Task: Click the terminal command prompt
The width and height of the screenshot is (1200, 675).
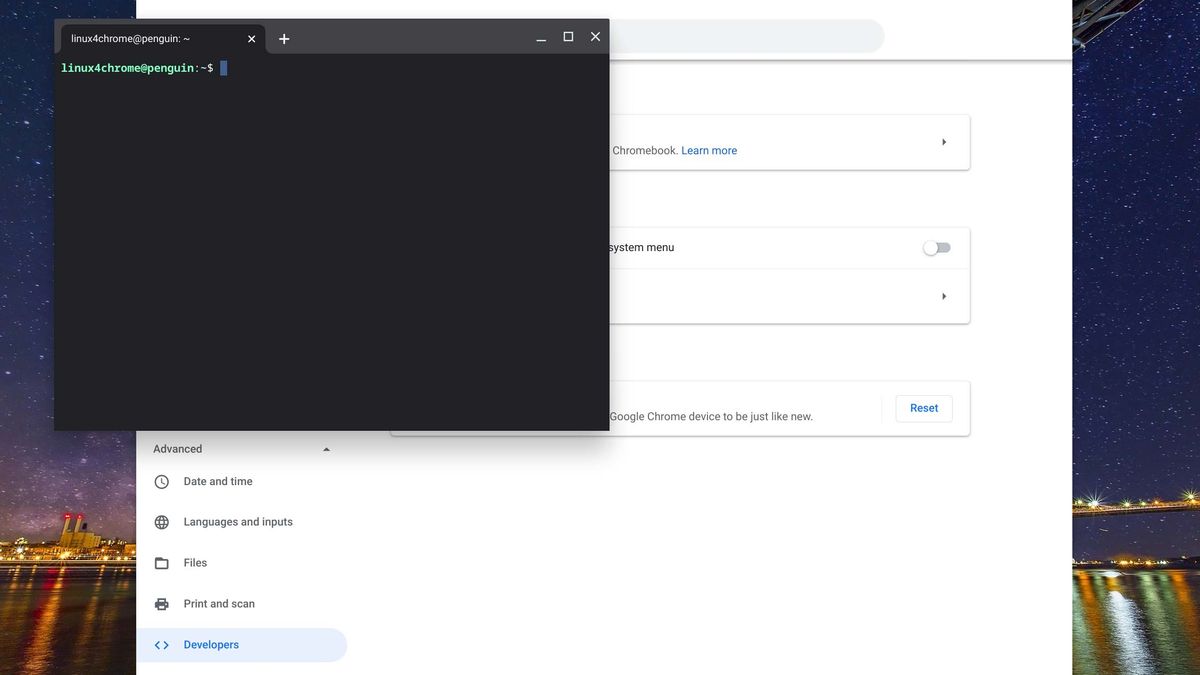Action: pyautogui.click(x=222, y=67)
